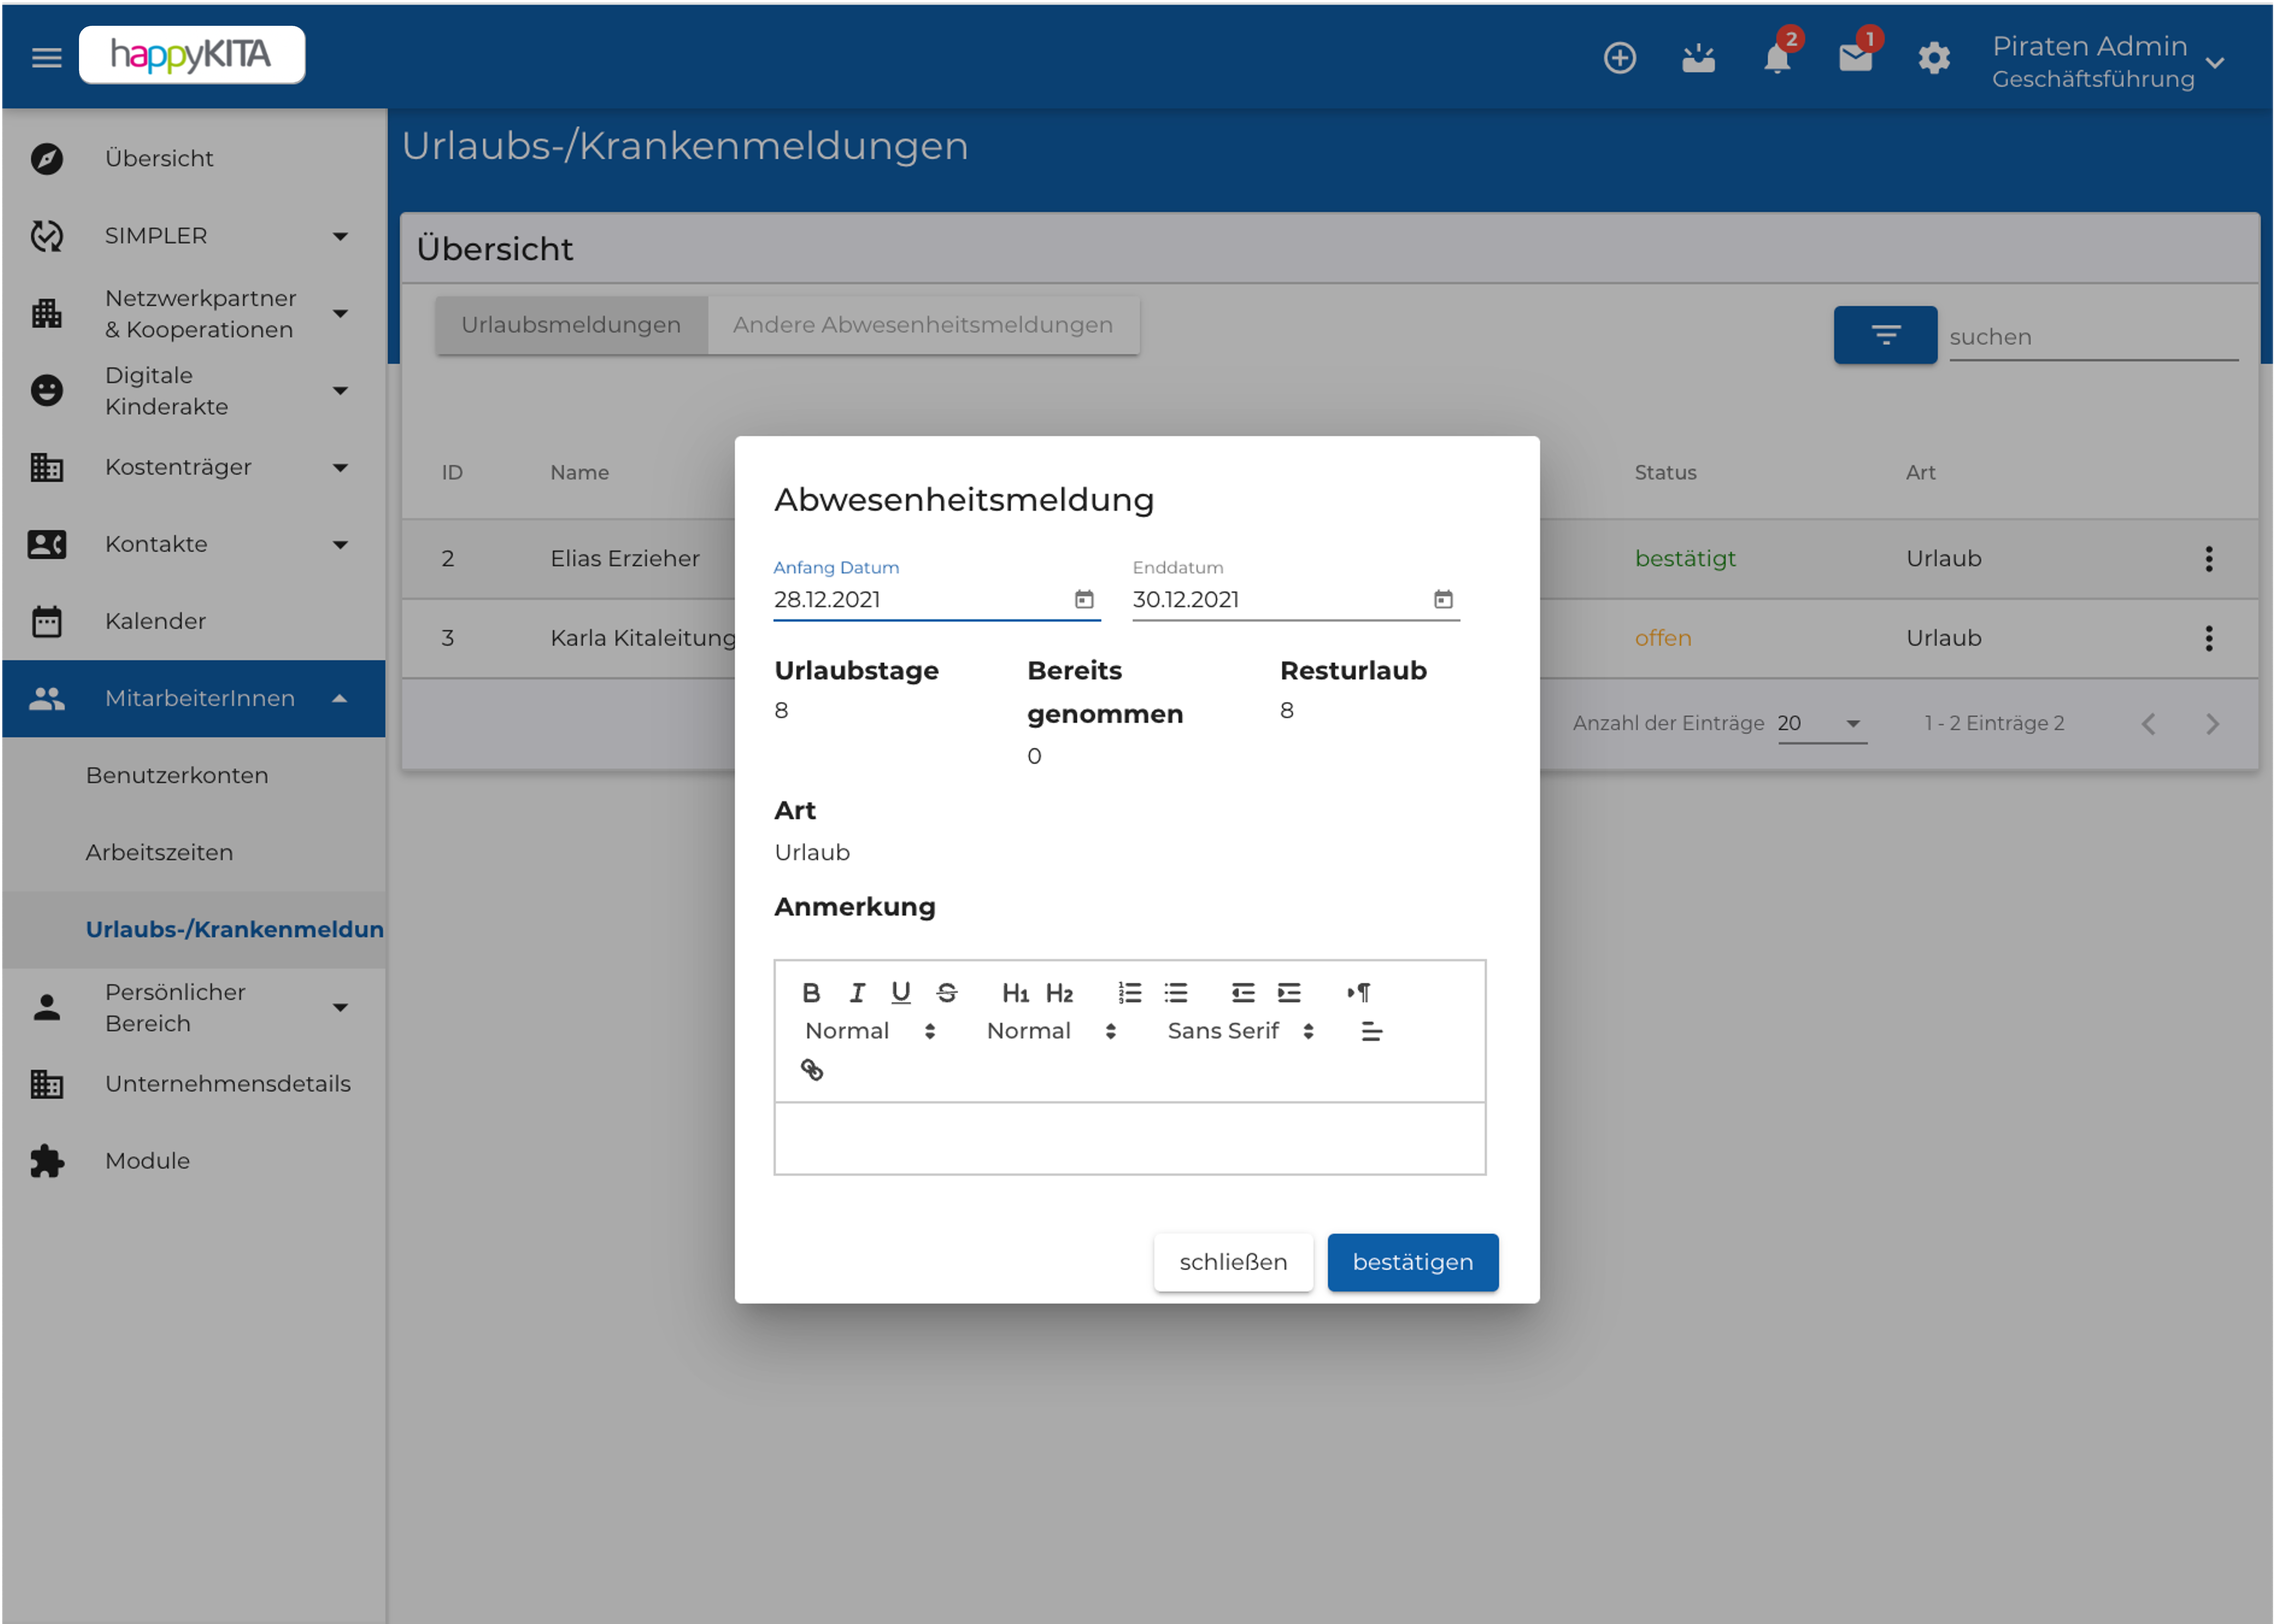Open the Anfang Datum calendar picker
2275x1624 pixels.
[x=1083, y=599]
